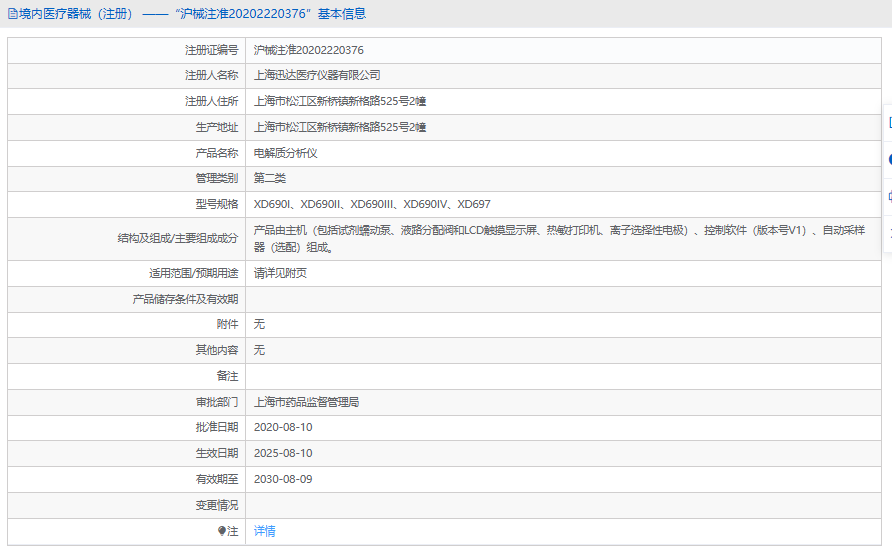Open the 详情 details link
This screenshot has height=547, width=892.
[x=264, y=531]
